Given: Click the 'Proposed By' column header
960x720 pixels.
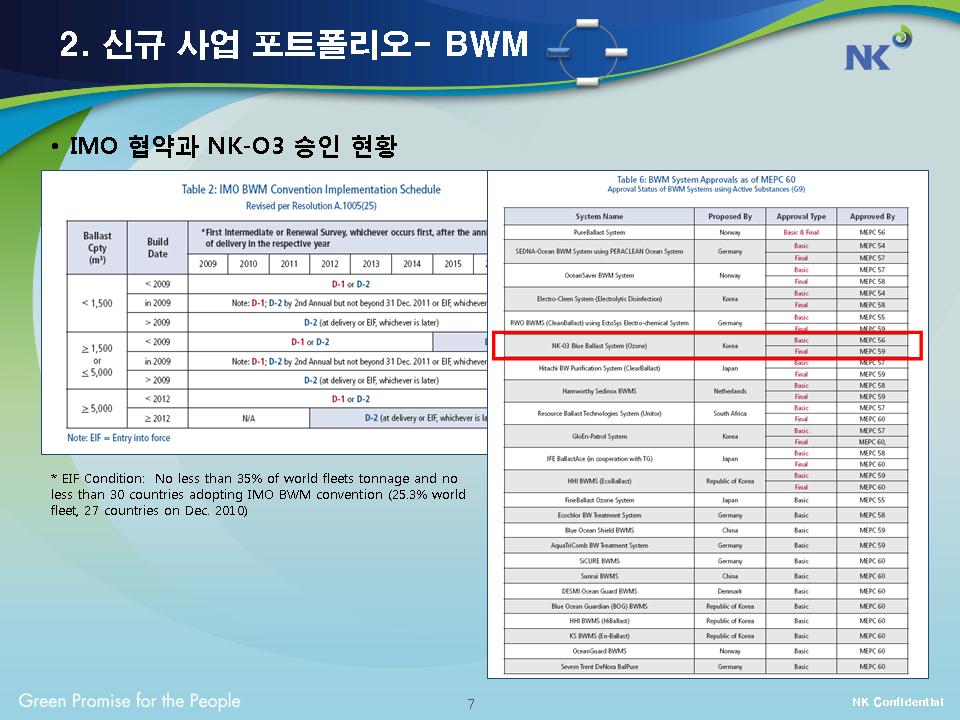Looking at the screenshot, I should point(730,216).
